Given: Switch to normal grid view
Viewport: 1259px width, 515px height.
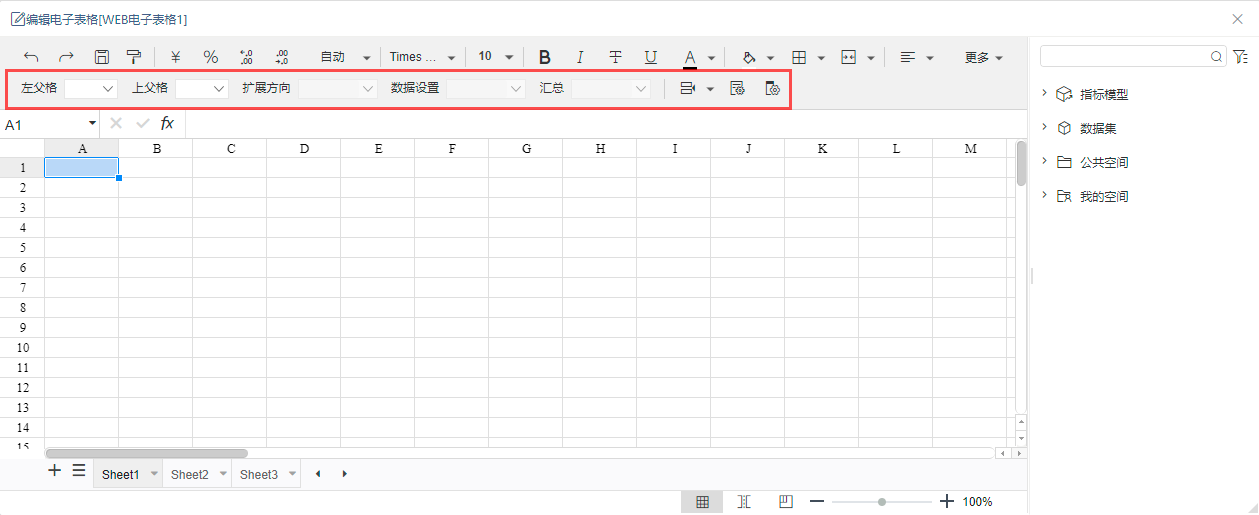Looking at the screenshot, I should tap(702, 502).
